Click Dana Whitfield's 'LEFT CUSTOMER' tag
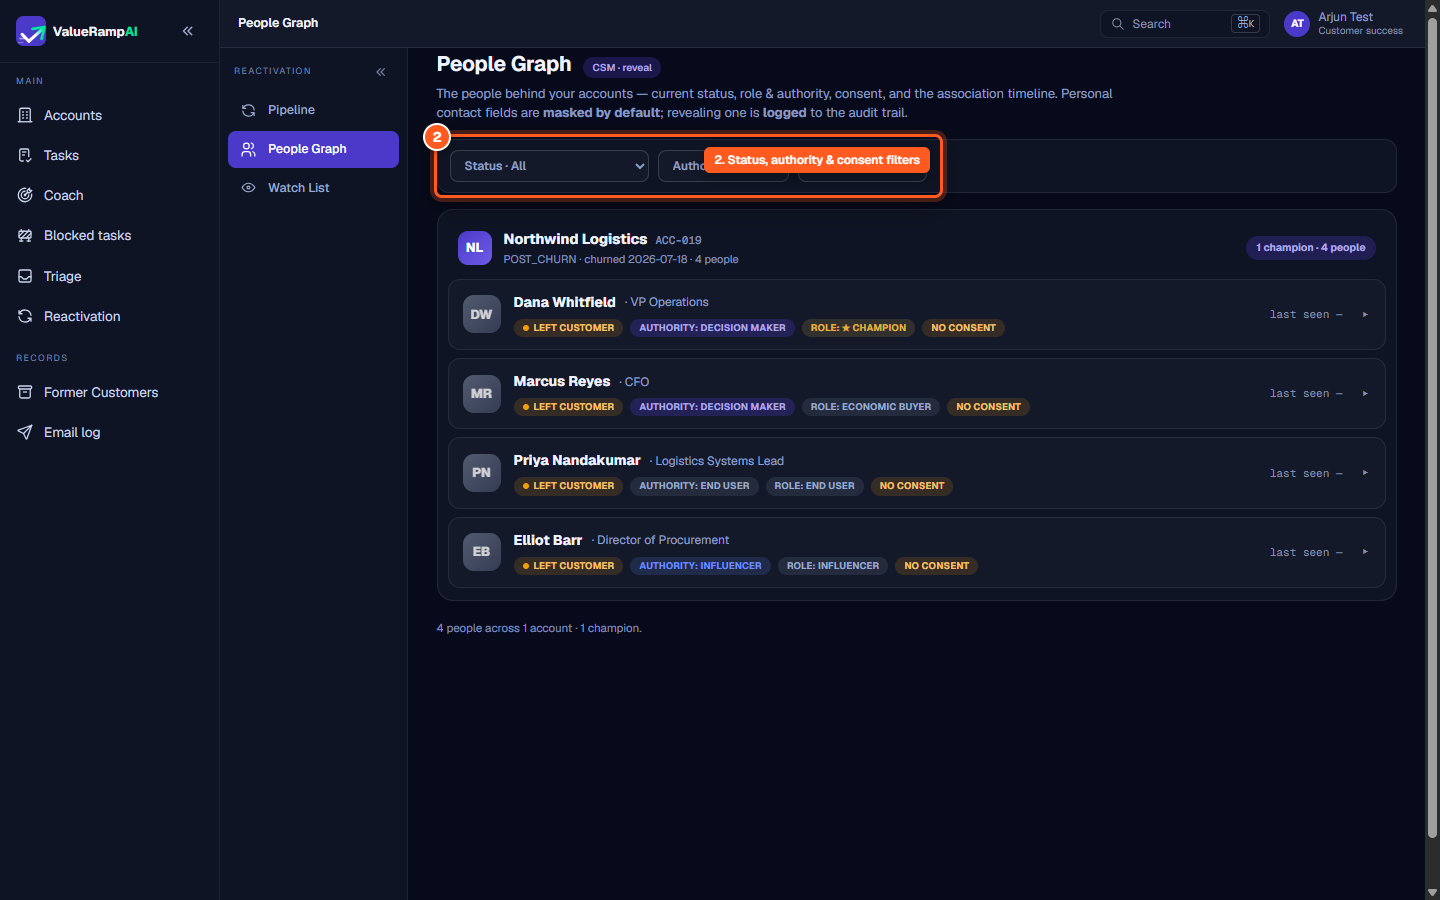The height and width of the screenshot is (900, 1440). click(x=568, y=328)
